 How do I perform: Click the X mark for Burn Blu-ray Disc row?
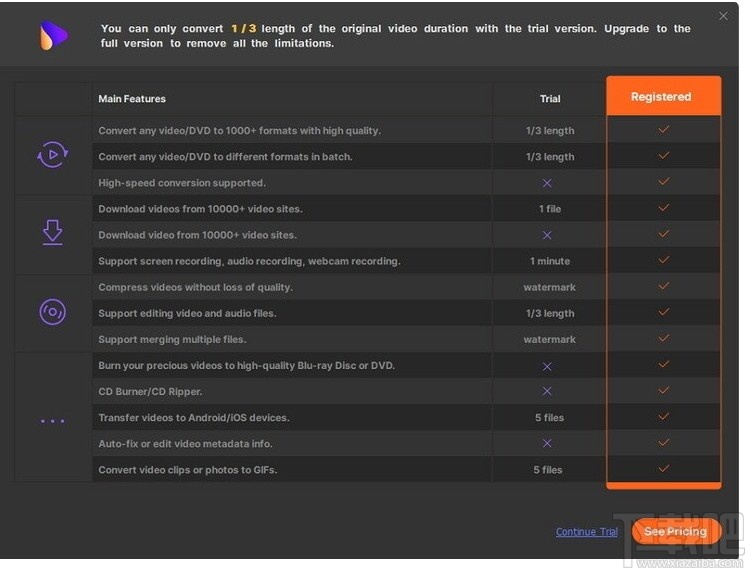(x=547, y=366)
